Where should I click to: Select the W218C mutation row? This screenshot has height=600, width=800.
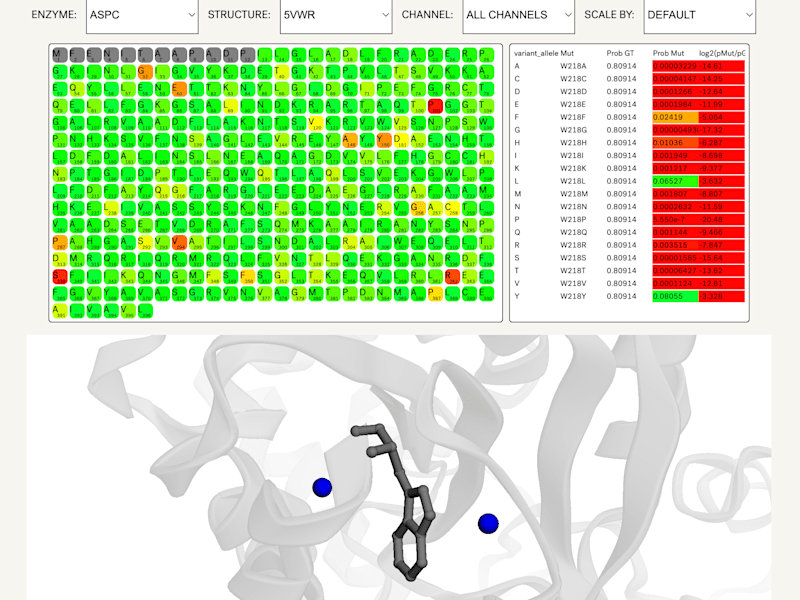(x=629, y=79)
